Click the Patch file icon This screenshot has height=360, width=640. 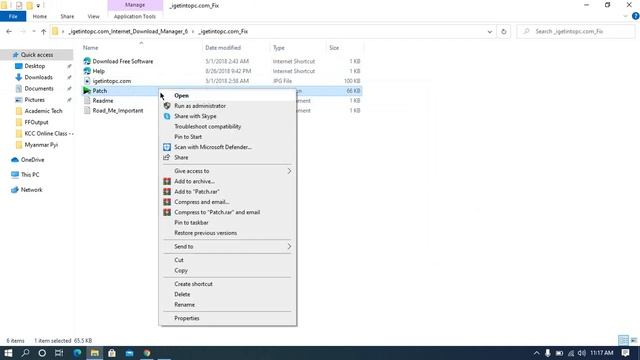tap(87, 91)
